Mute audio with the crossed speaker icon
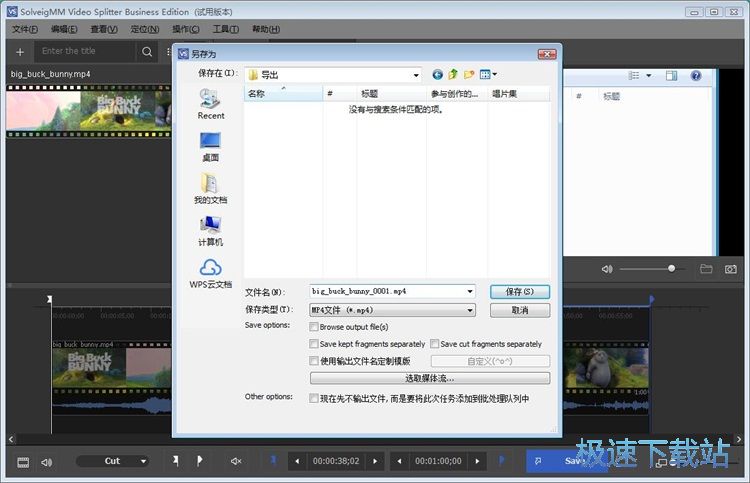750x483 pixels. (x=236, y=461)
